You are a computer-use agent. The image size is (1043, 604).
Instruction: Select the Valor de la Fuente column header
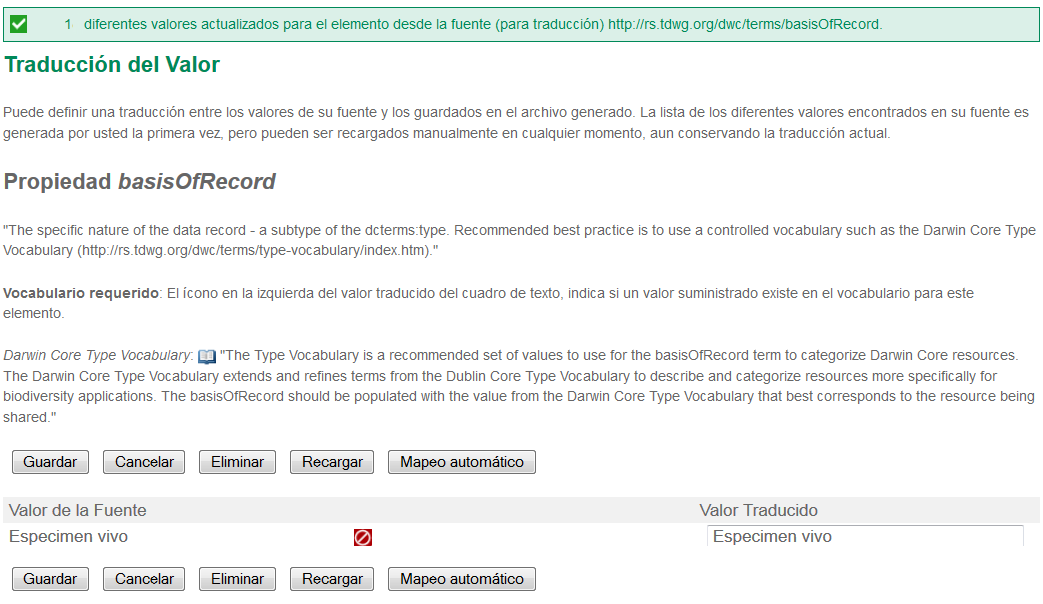coord(77,510)
